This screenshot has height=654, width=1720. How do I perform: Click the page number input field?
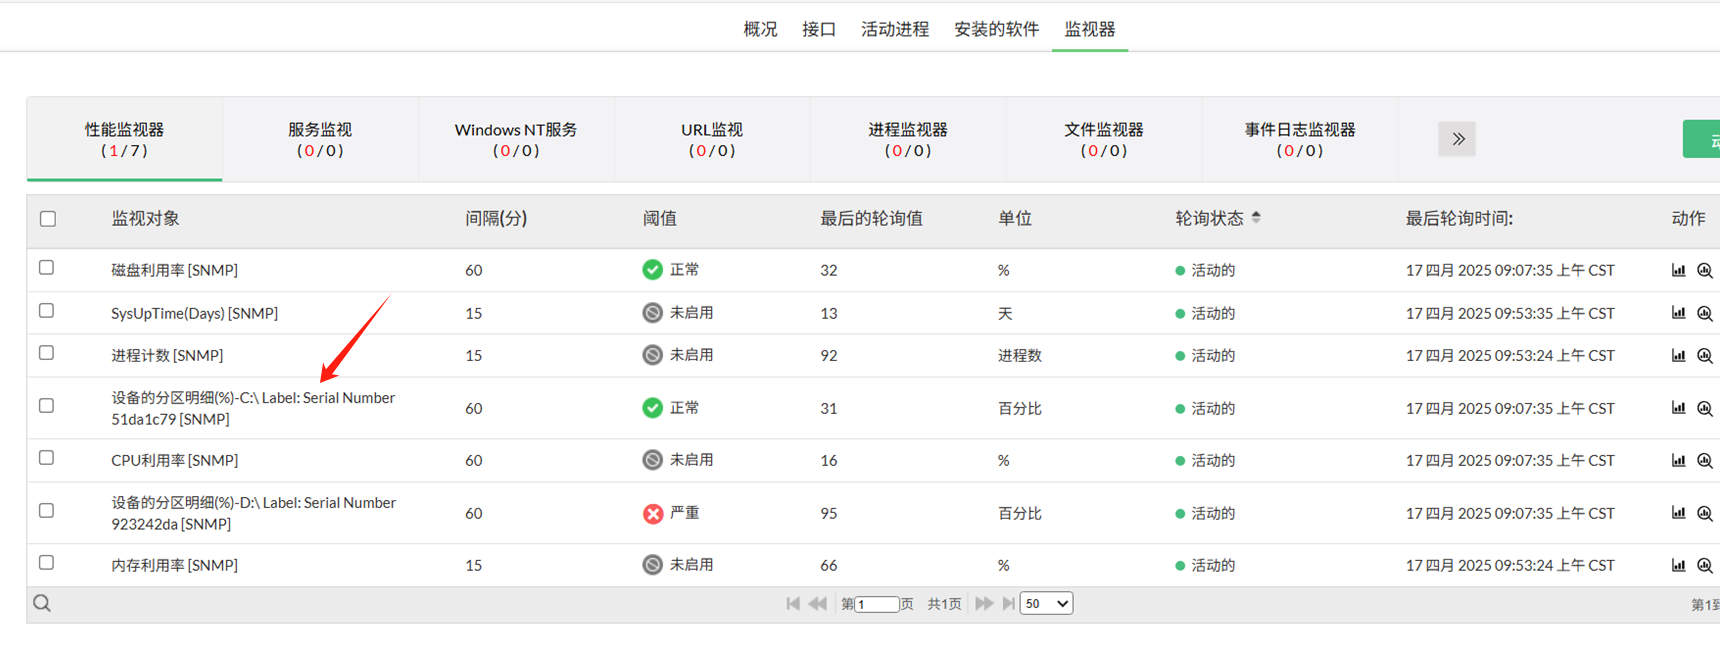point(877,604)
